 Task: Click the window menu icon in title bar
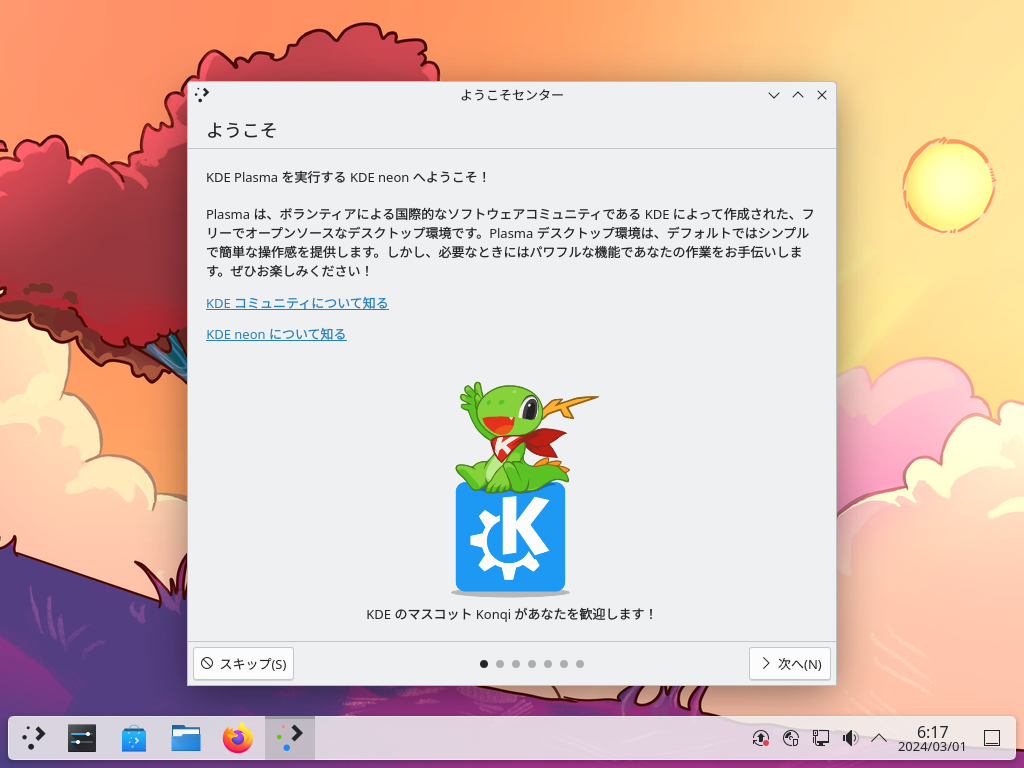point(202,95)
